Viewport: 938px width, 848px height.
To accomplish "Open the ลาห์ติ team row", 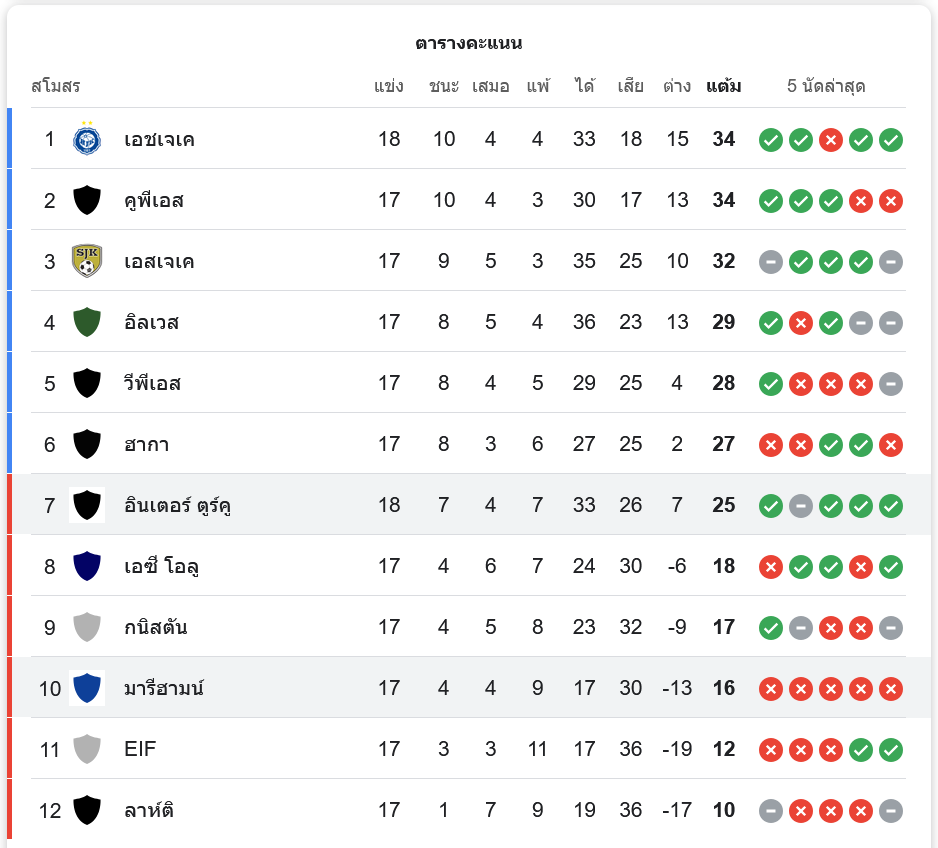I will click(x=150, y=810).
